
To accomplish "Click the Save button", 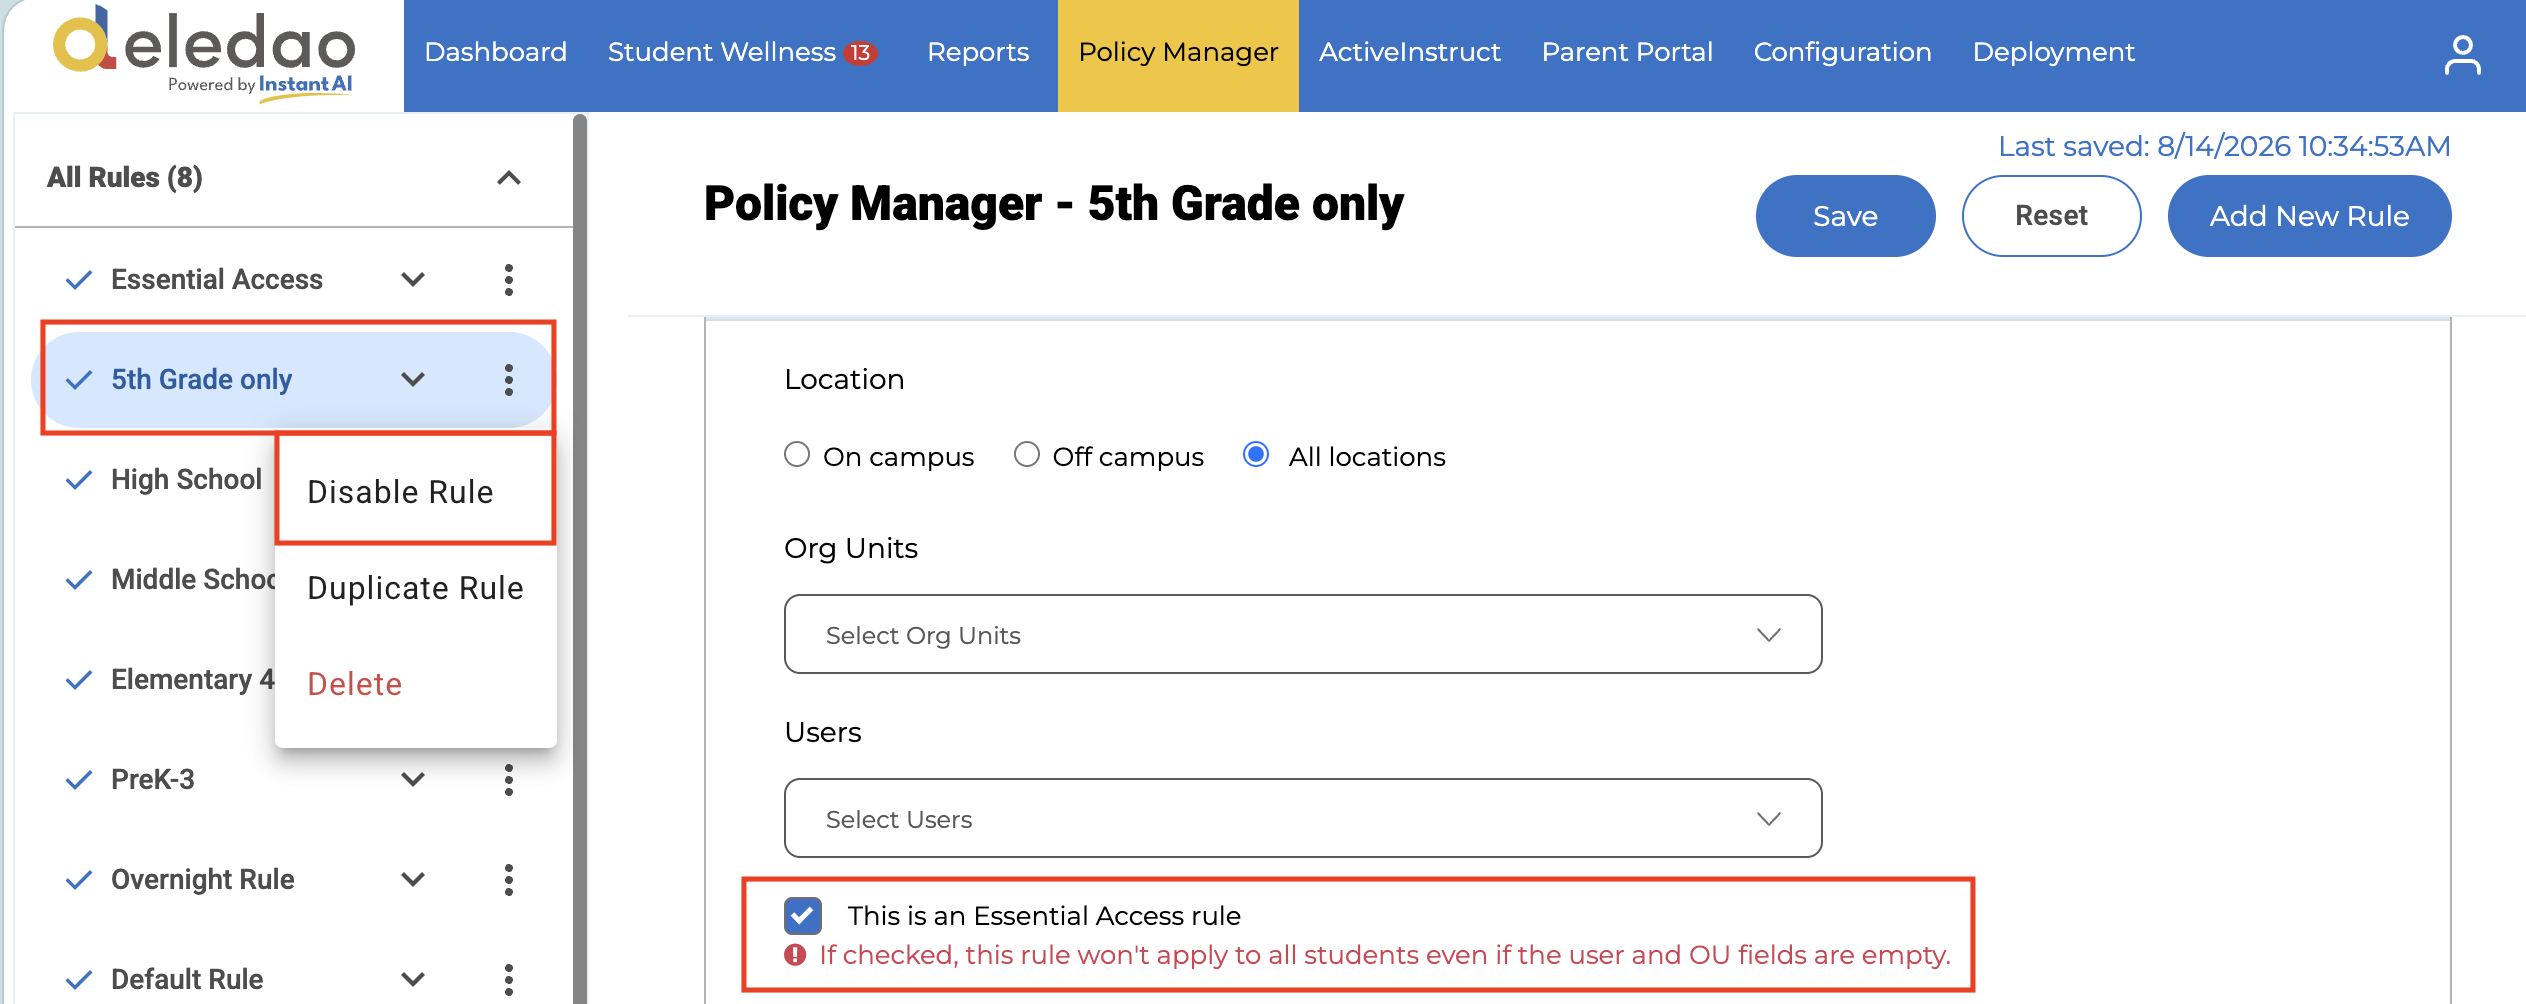I will (1846, 216).
